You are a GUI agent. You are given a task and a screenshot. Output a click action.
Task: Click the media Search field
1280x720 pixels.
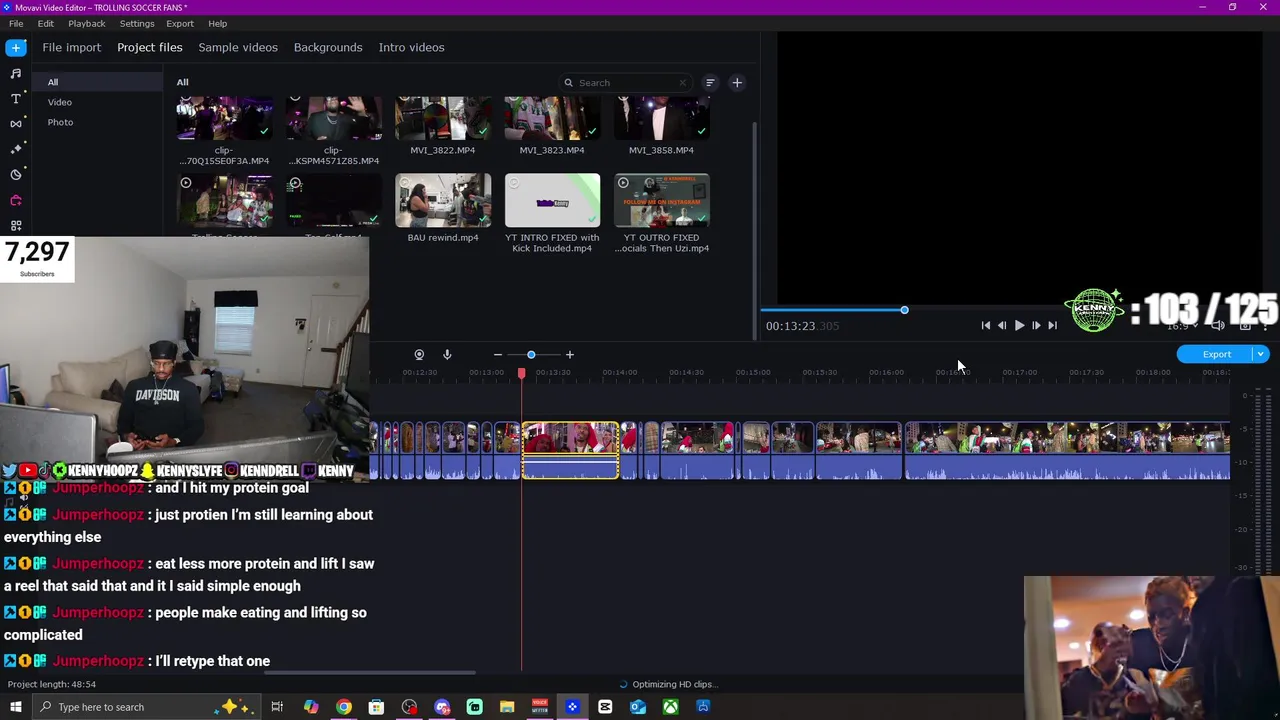(x=625, y=83)
